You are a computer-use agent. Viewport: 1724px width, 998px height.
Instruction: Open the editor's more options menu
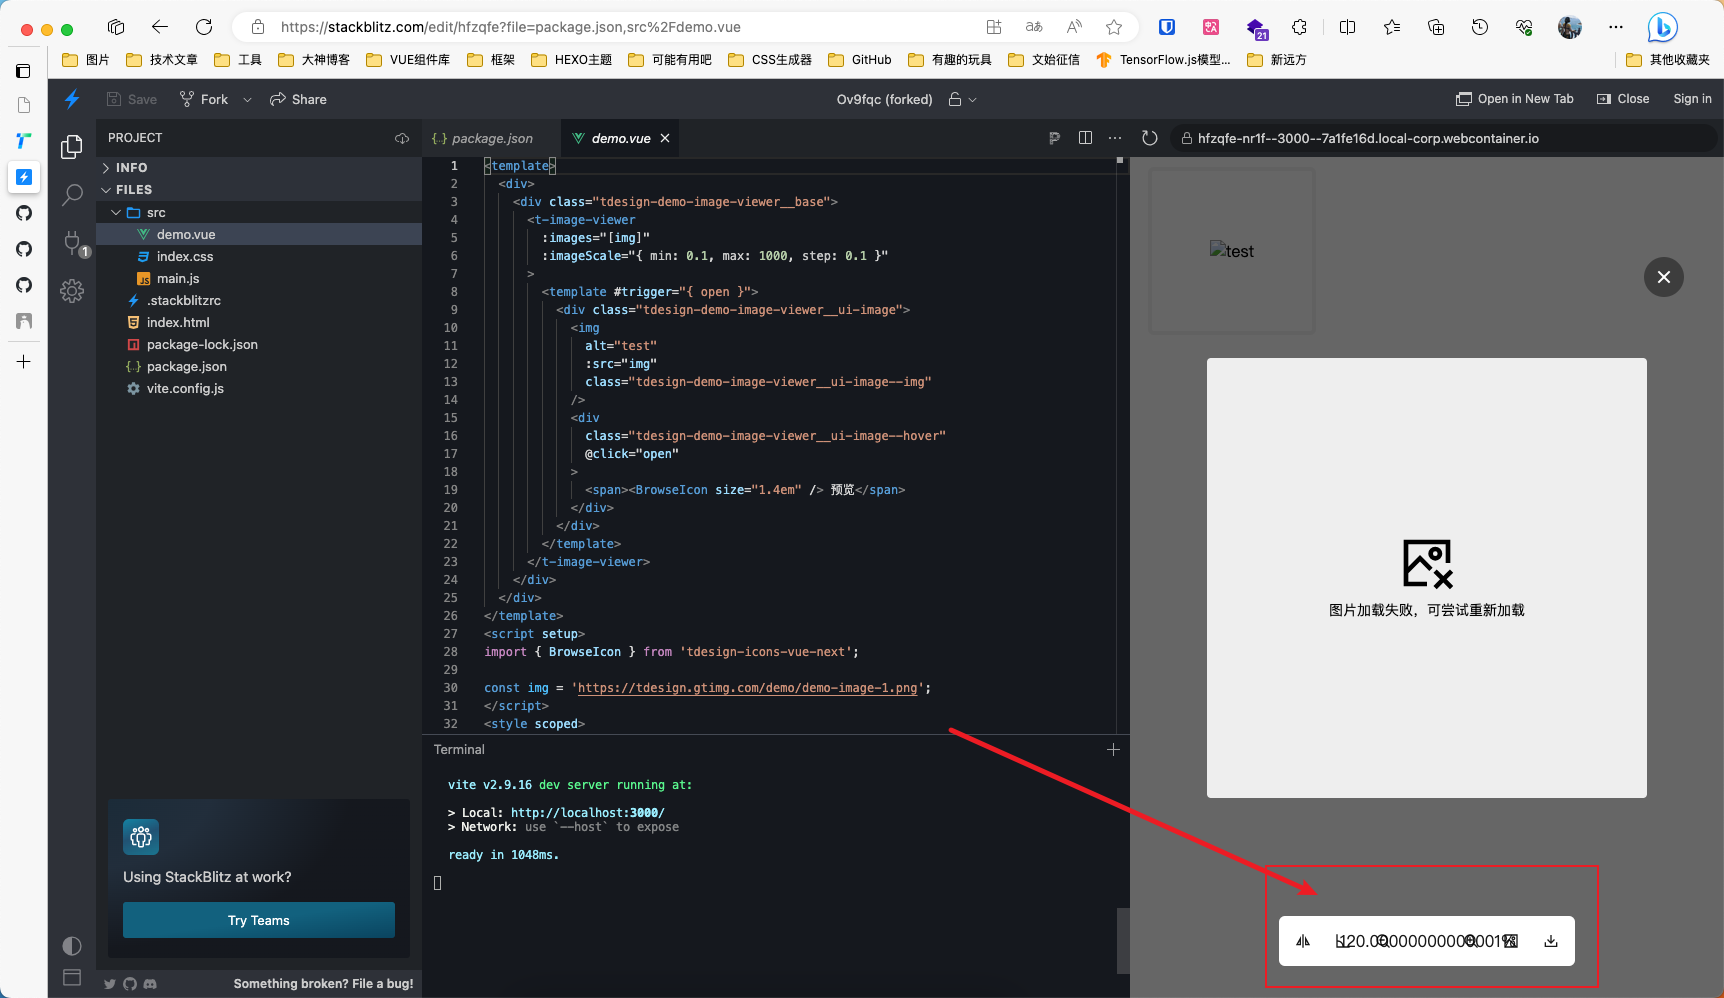[x=1115, y=138]
